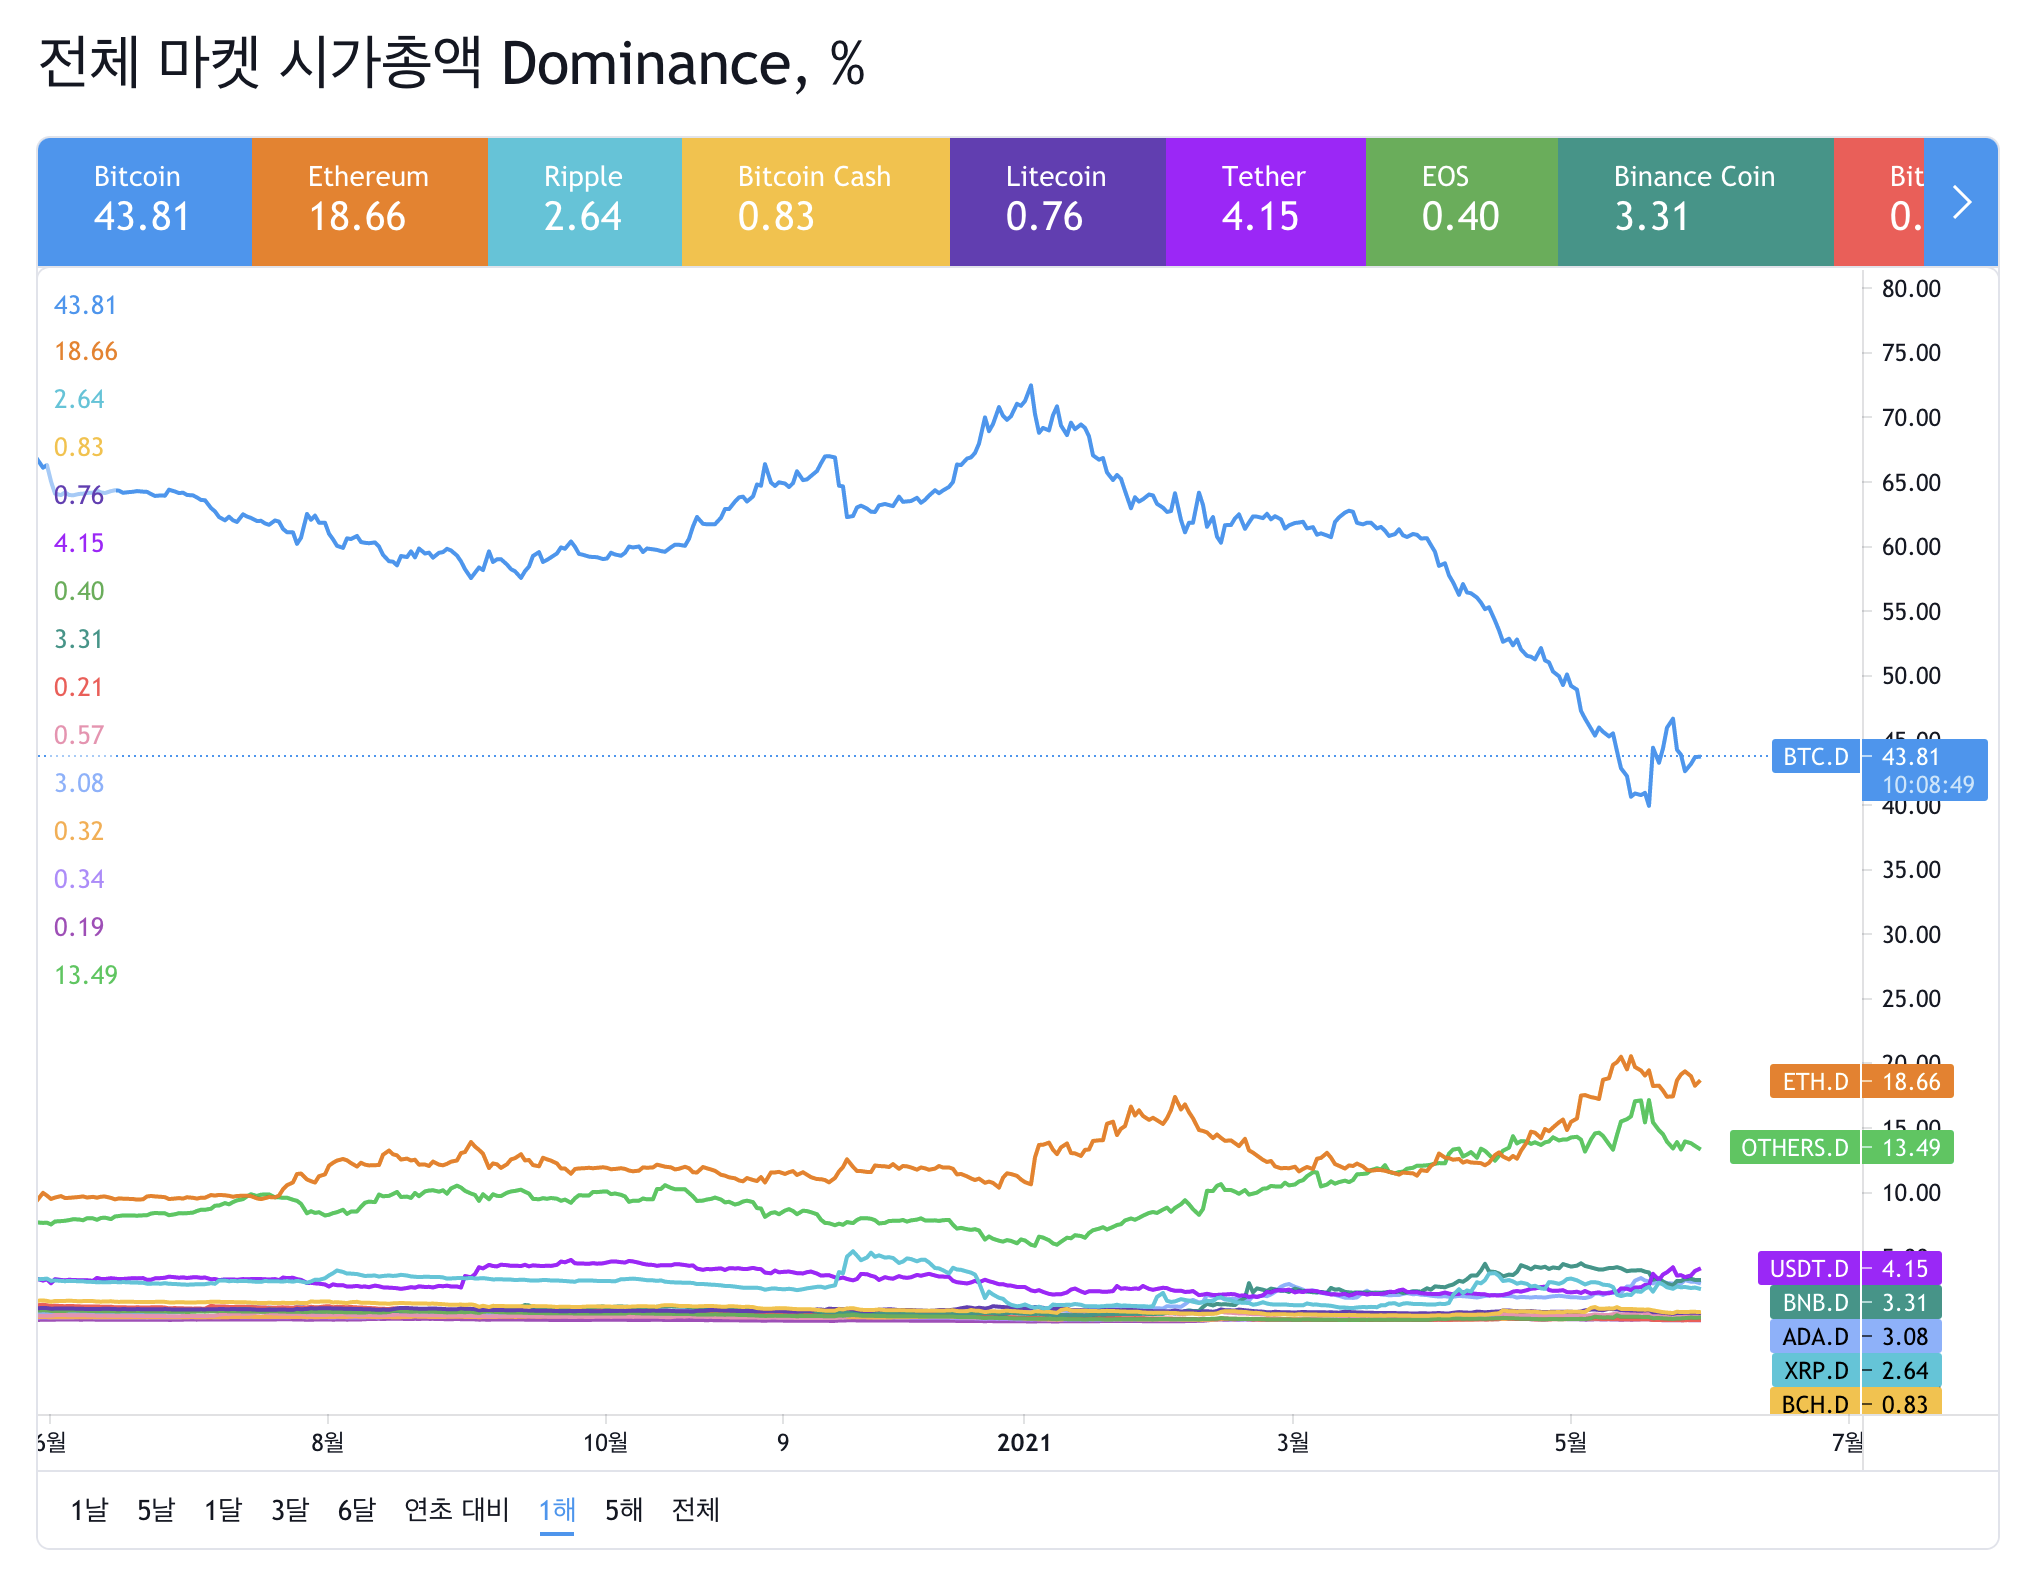The image size is (2034, 1592).
Task: Choose the 5해 time range
Action: click(624, 1509)
